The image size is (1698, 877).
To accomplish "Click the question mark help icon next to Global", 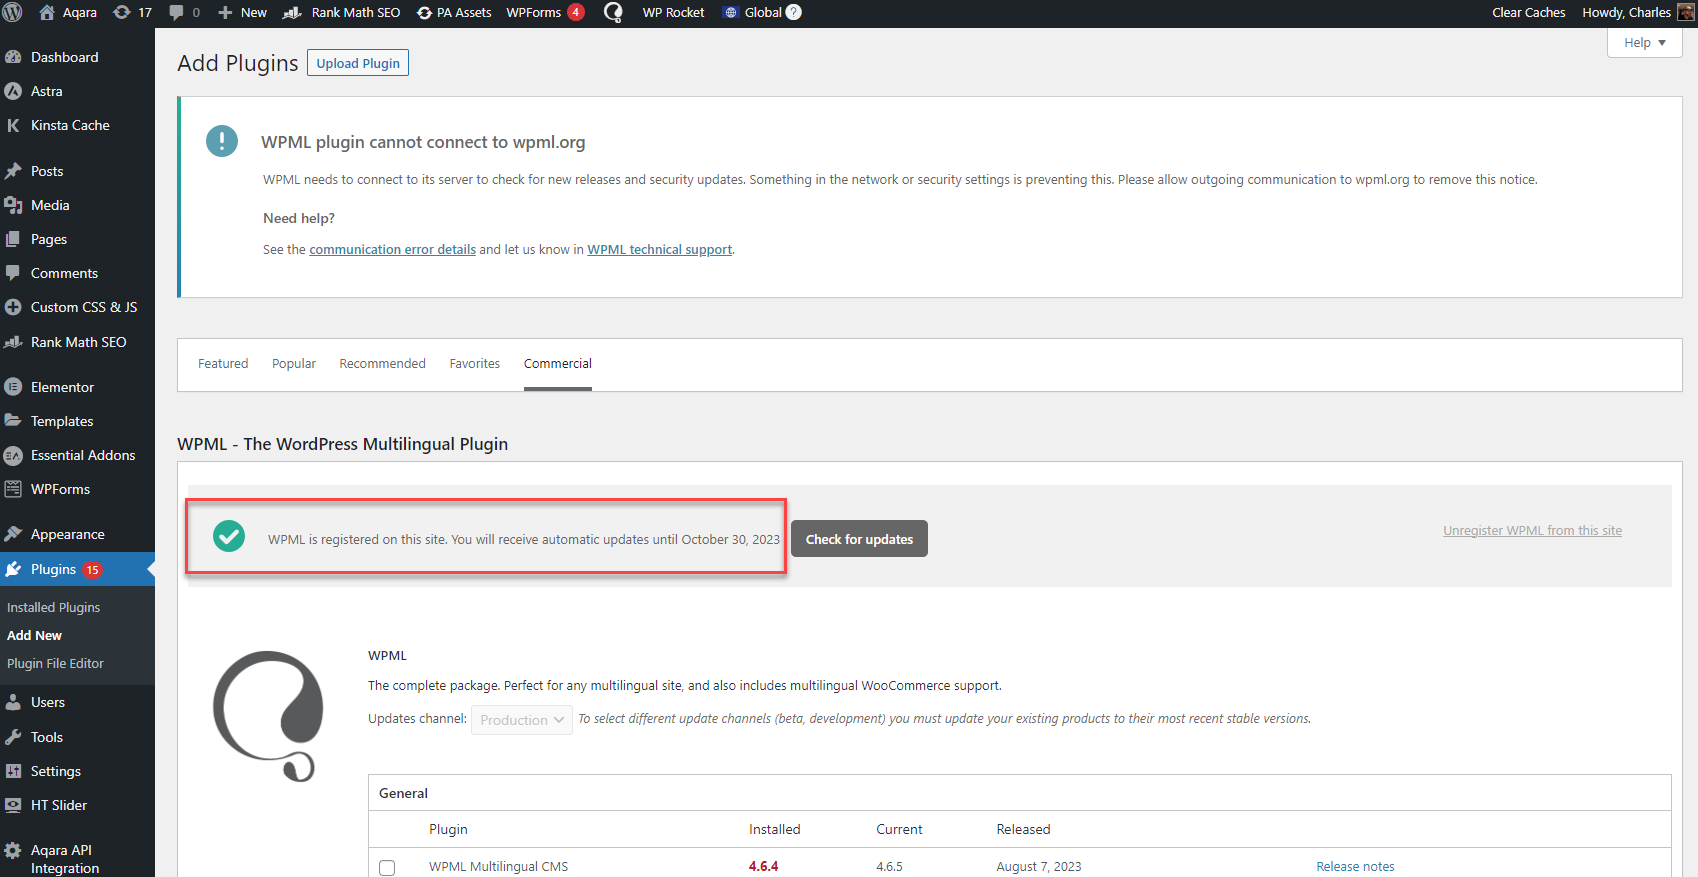I will tap(794, 12).
